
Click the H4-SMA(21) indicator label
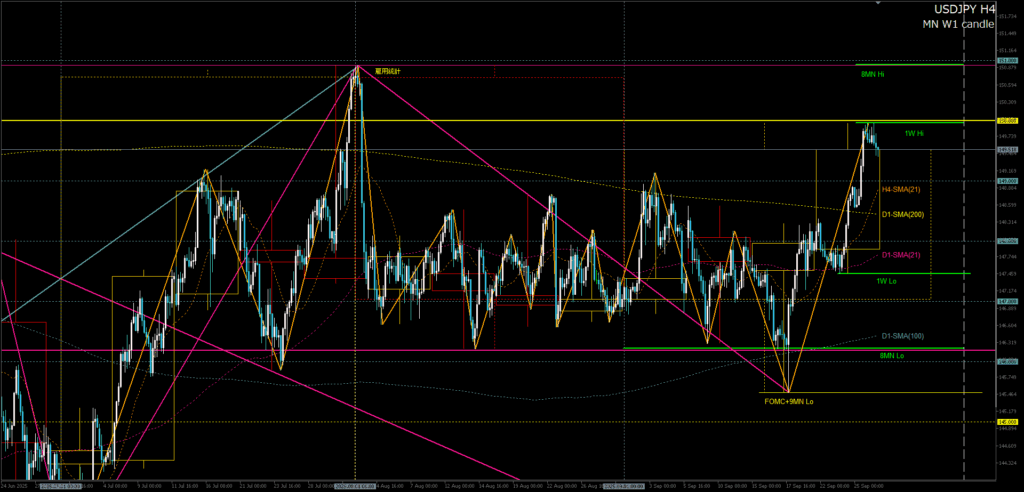(901, 189)
